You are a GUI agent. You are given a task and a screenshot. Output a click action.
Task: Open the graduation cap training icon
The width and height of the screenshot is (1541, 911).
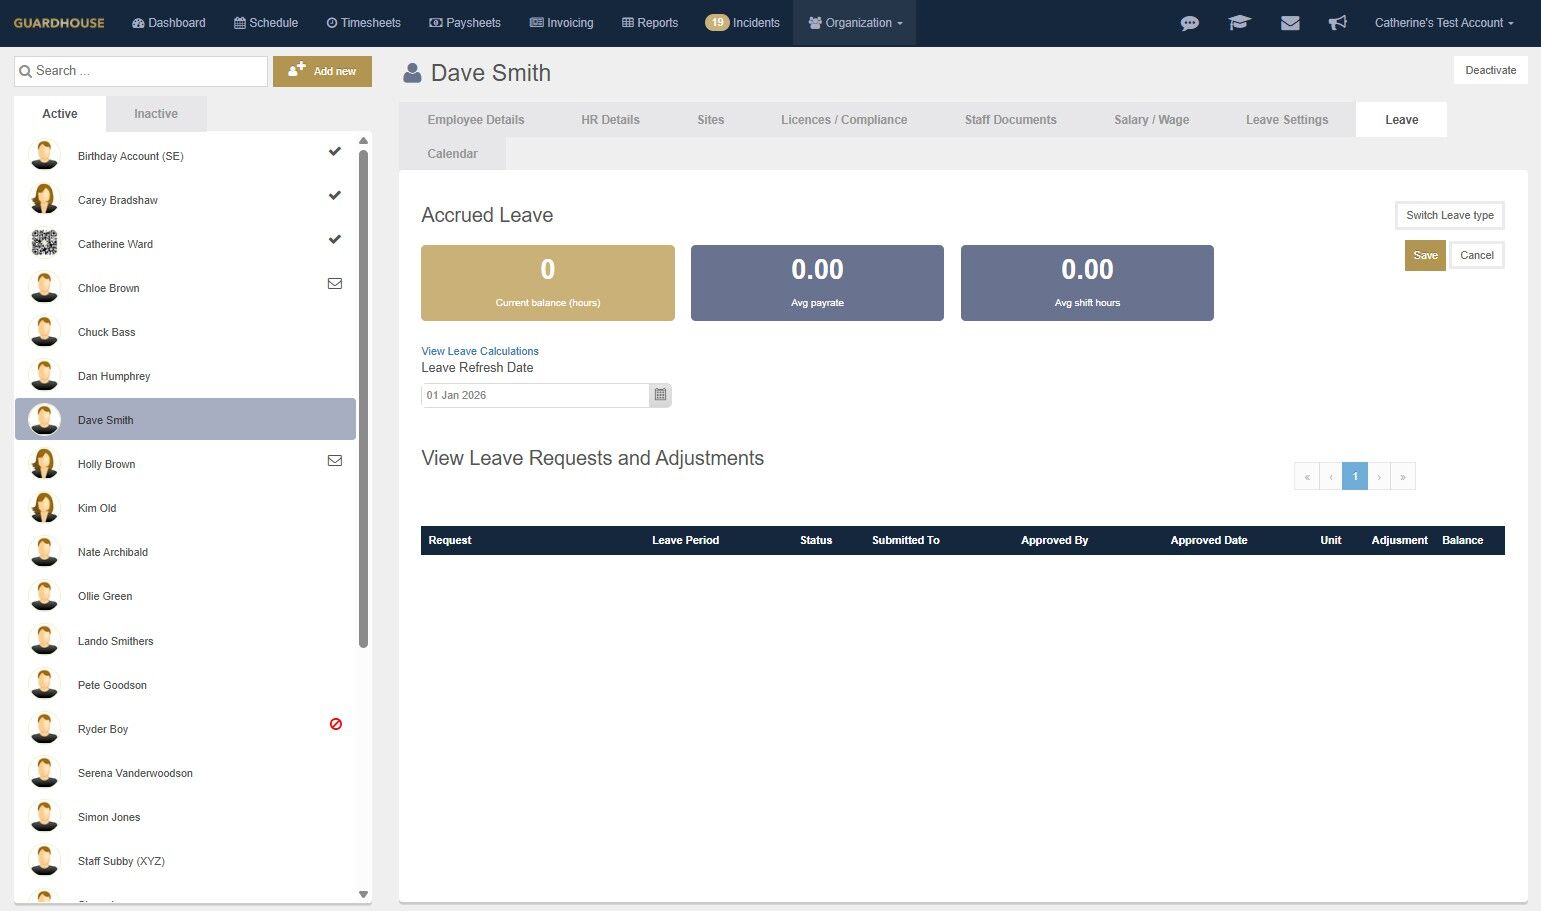(x=1239, y=23)
